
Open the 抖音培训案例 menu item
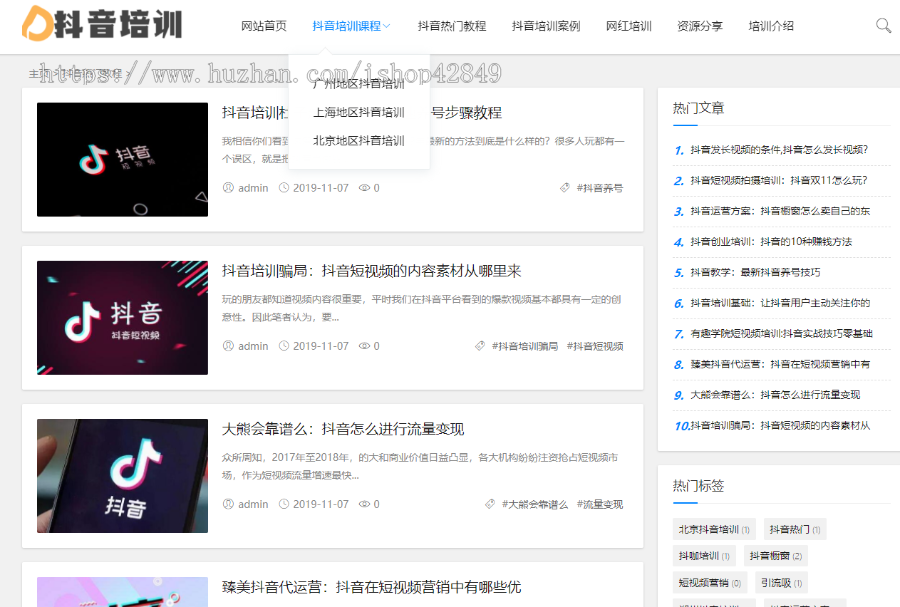(546, 26)
